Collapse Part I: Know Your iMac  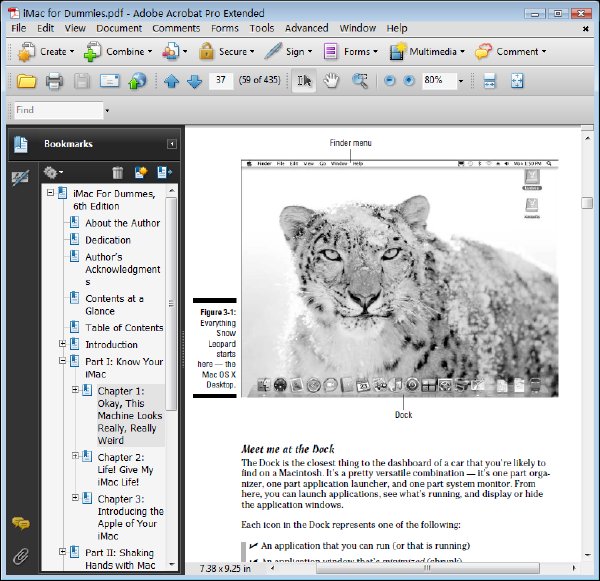[62, 360]
